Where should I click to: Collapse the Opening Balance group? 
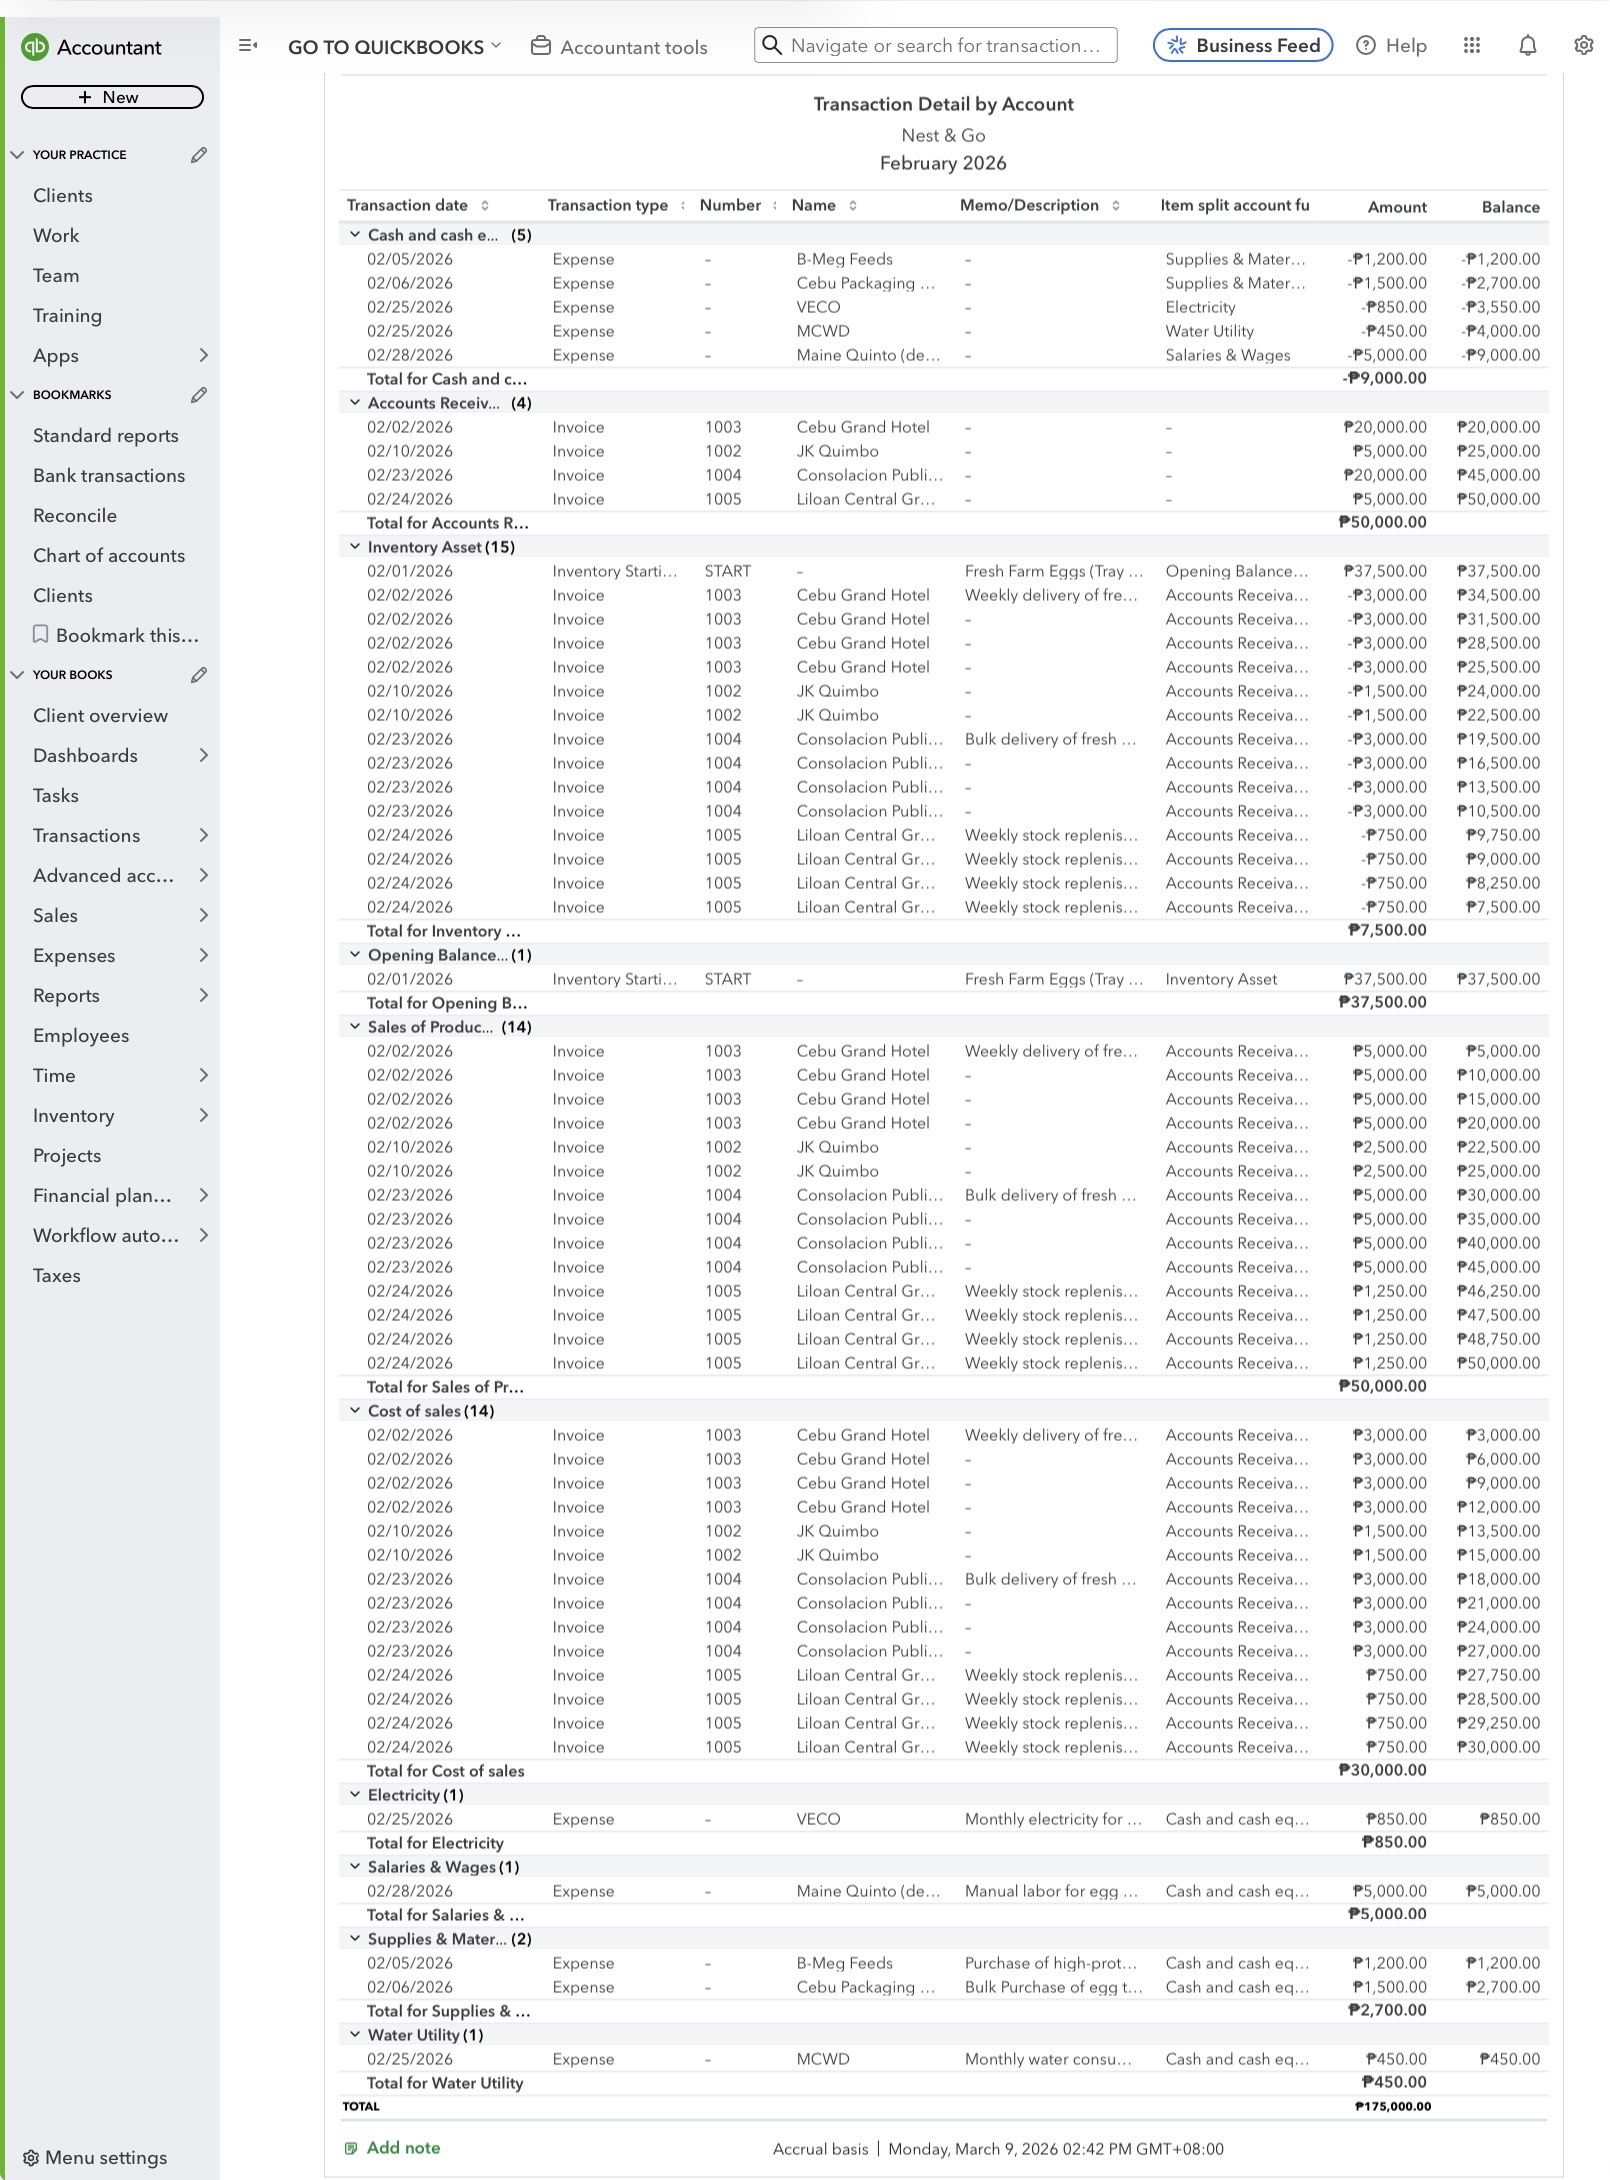(355, 954)
